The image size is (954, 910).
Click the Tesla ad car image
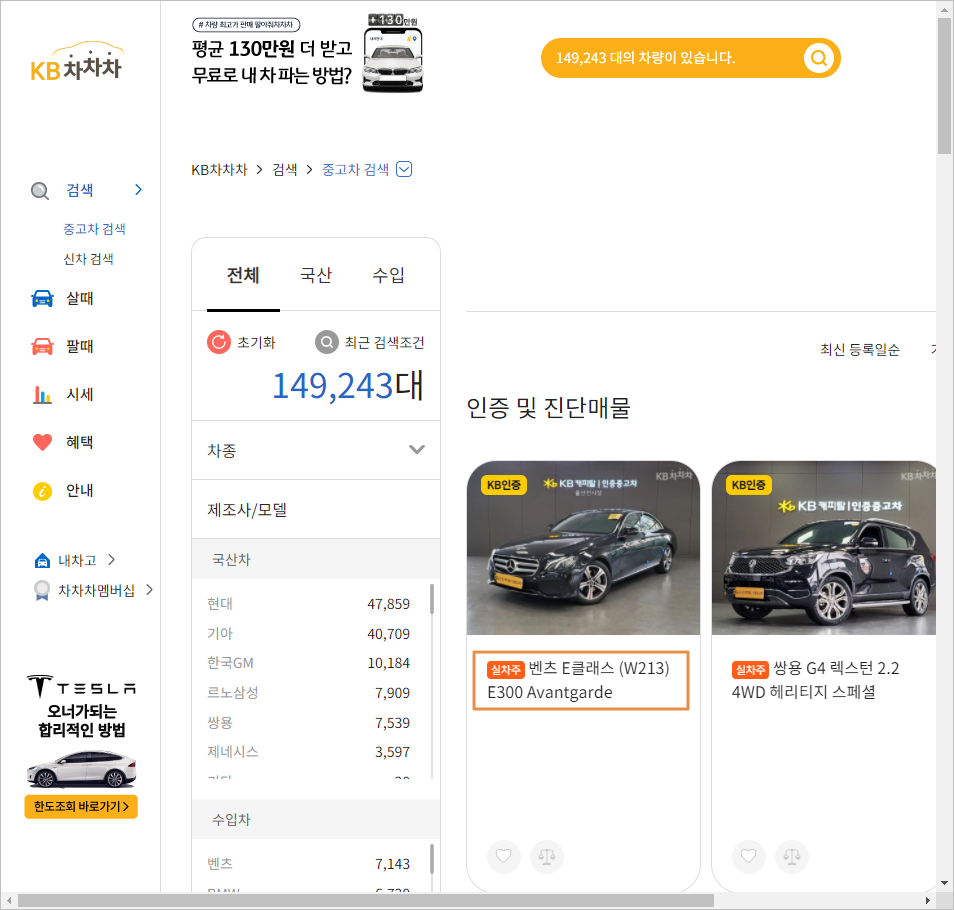tap(82, 769)
